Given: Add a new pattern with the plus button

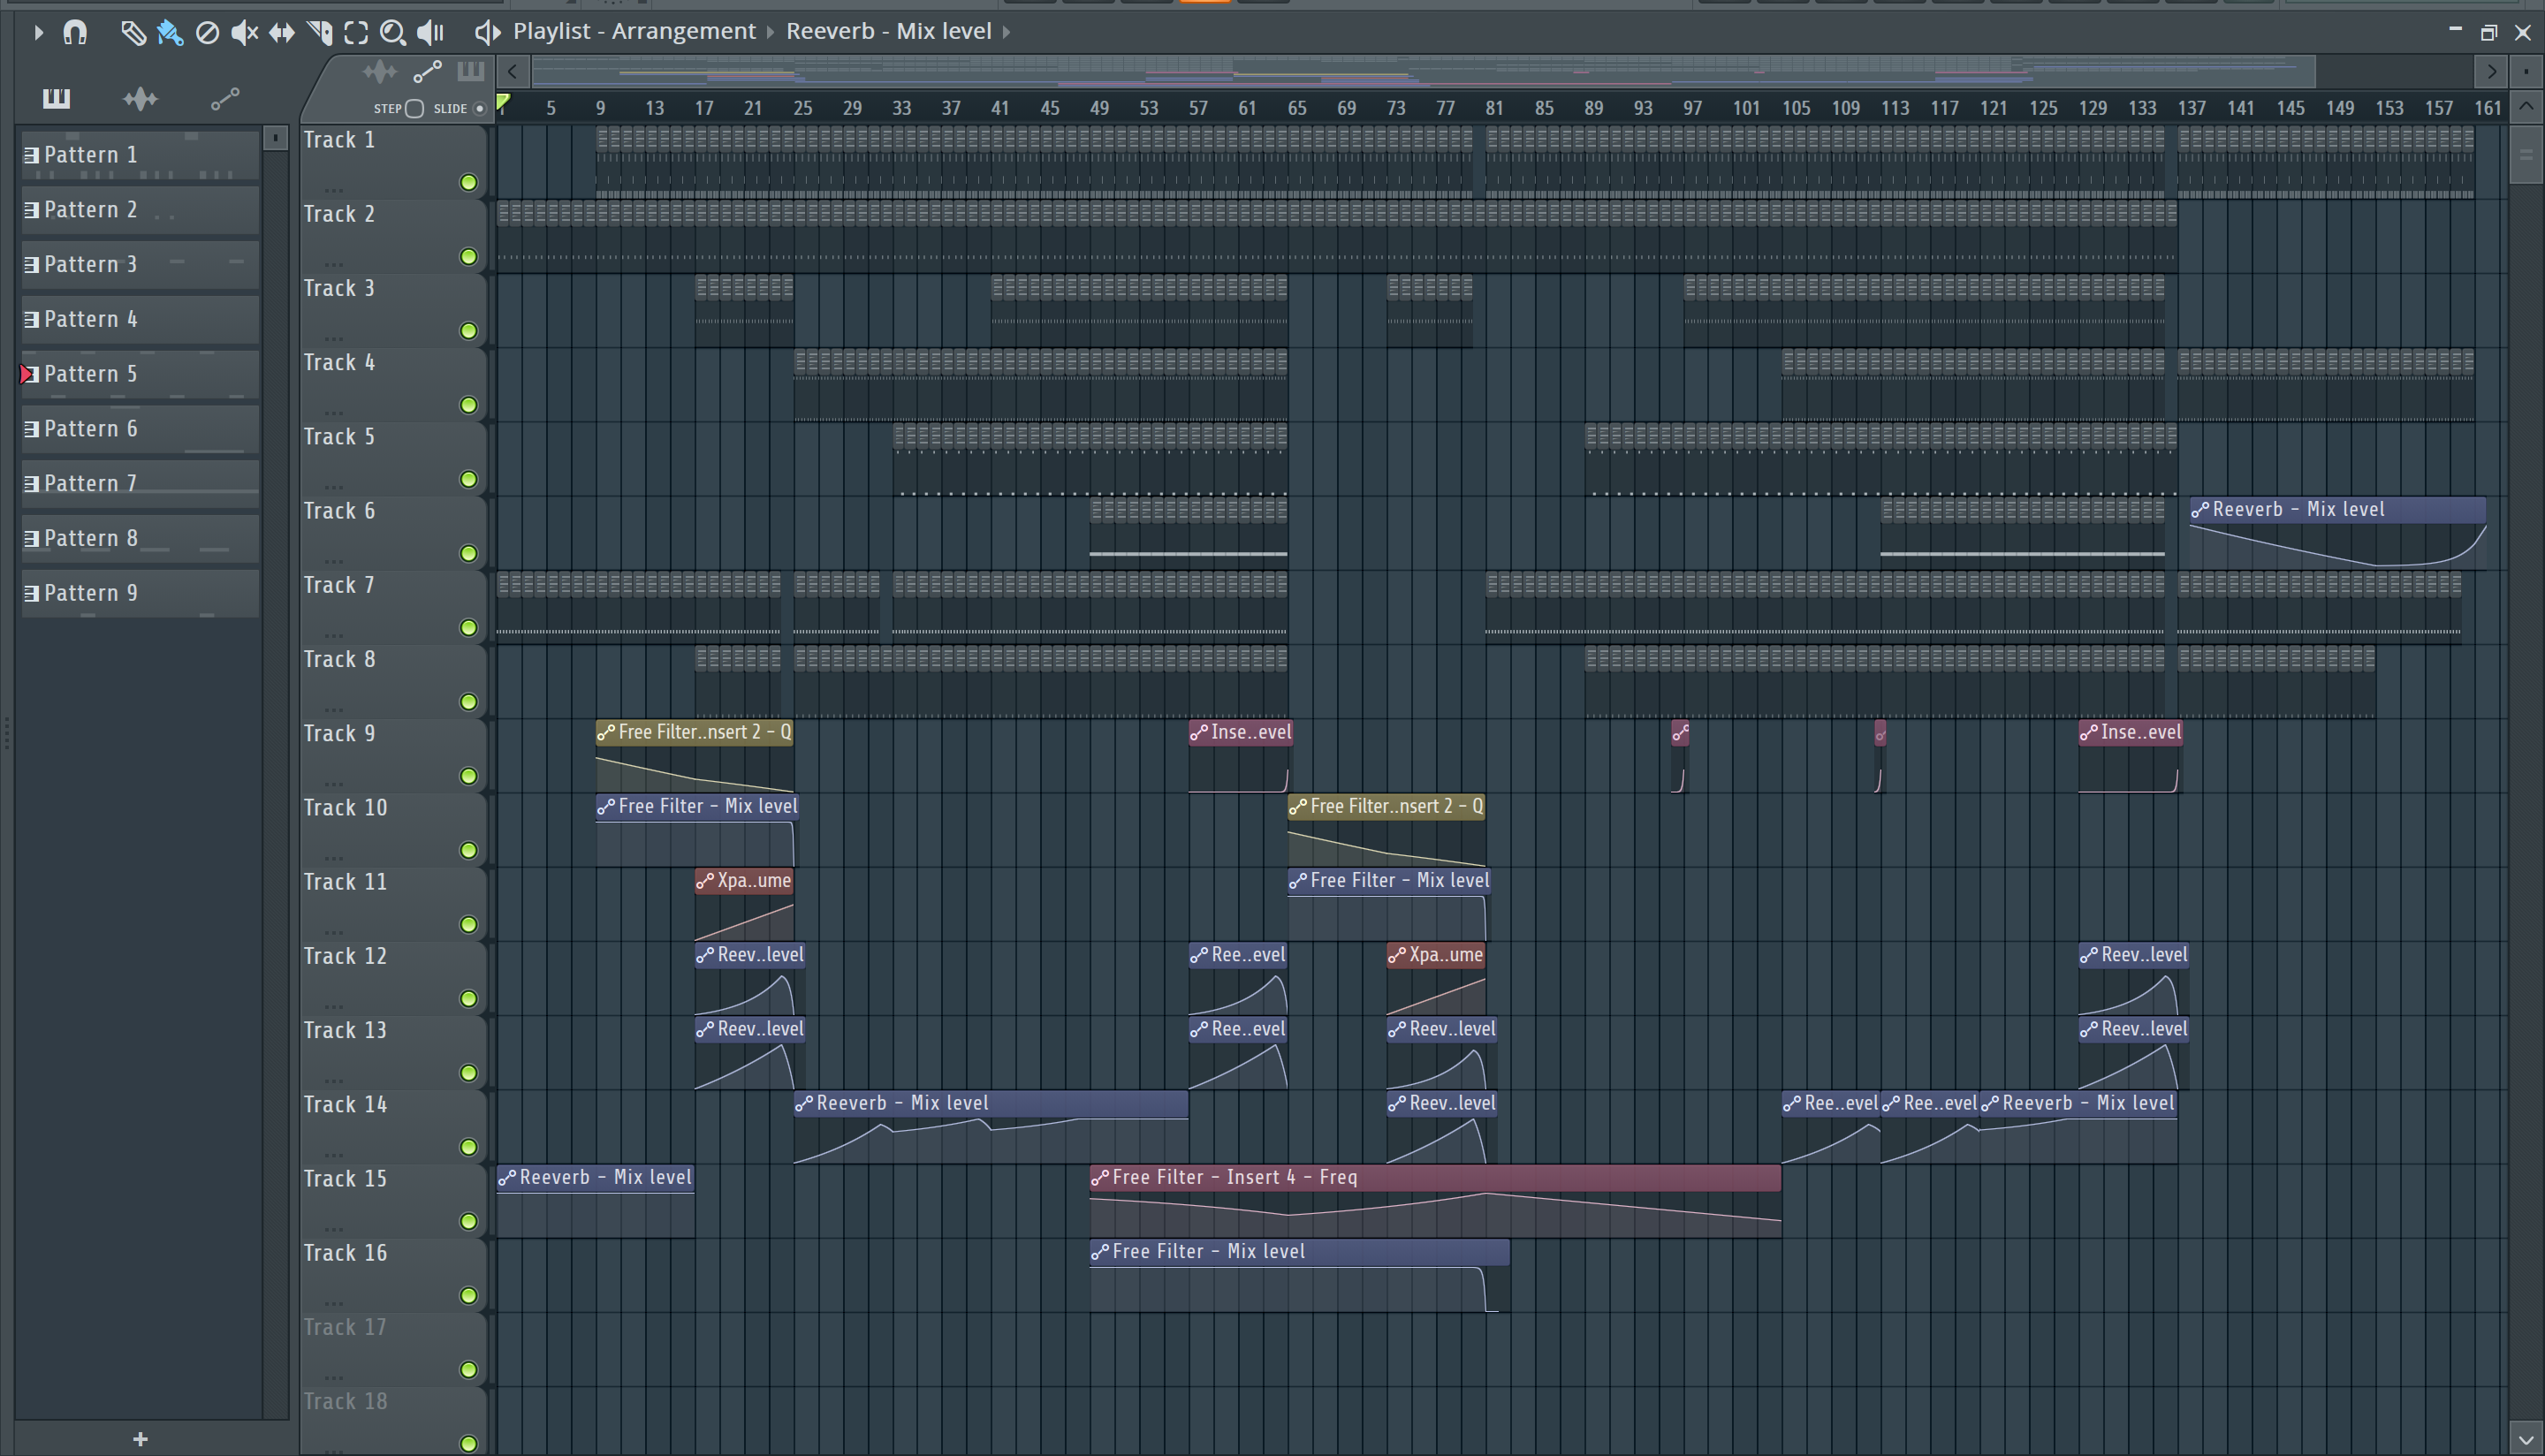Looking at the screenshot, I should click(x=140, y=1439).
